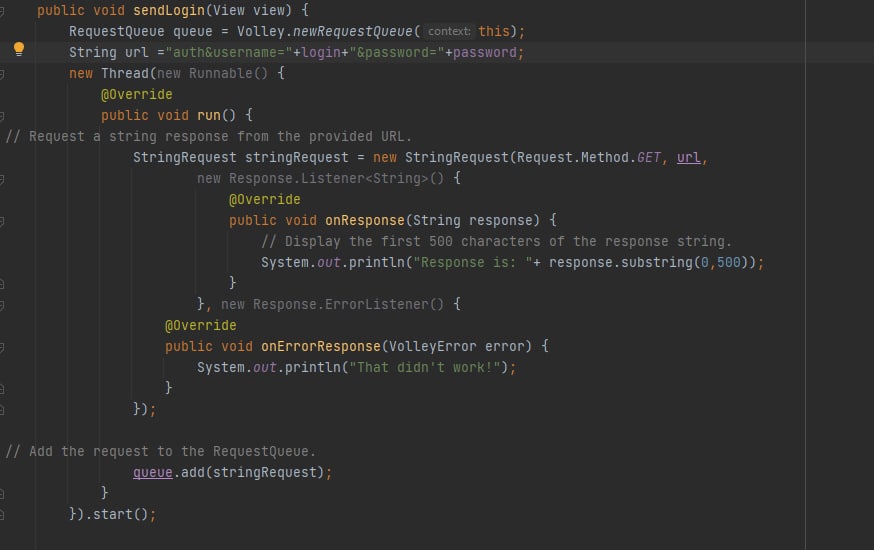The width and height of the screenshot is (874, 550).
Task: Collapse the sendLogin method with its gutter fold marker
Action: pos(2,11)
